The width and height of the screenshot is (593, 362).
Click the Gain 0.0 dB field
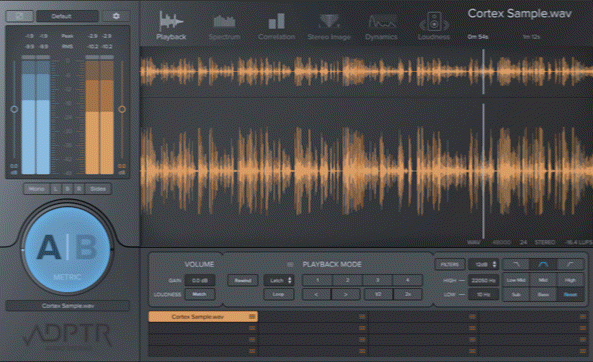pos(200,280)
